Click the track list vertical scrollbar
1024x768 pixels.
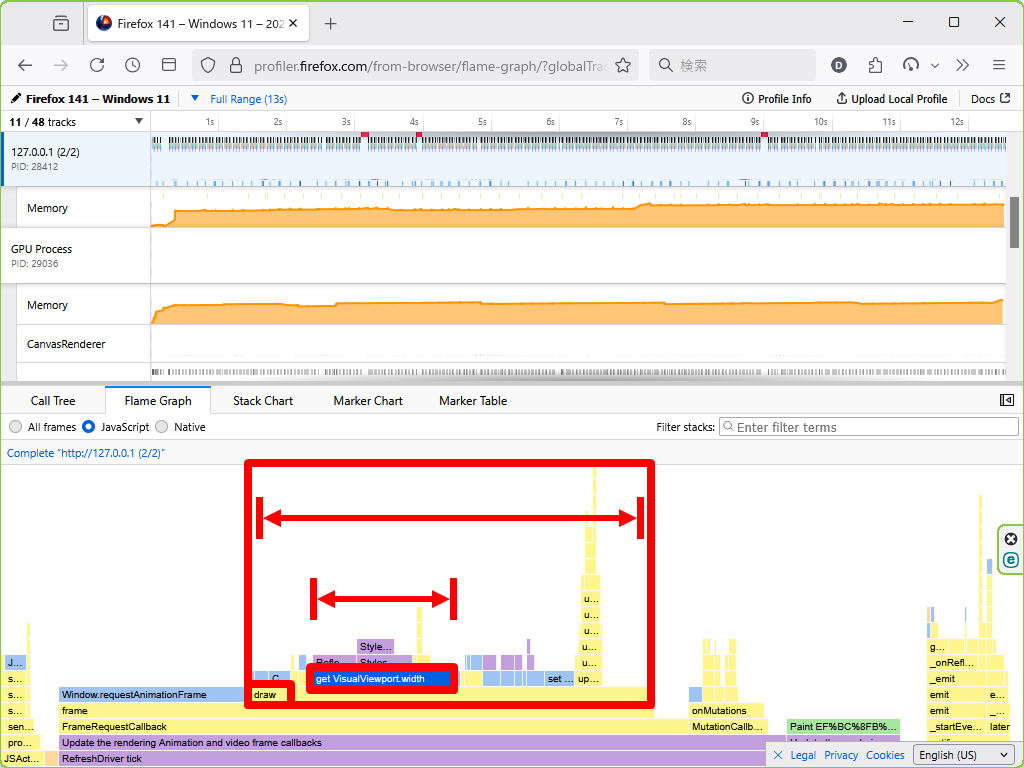click(x=1014, y=222)
